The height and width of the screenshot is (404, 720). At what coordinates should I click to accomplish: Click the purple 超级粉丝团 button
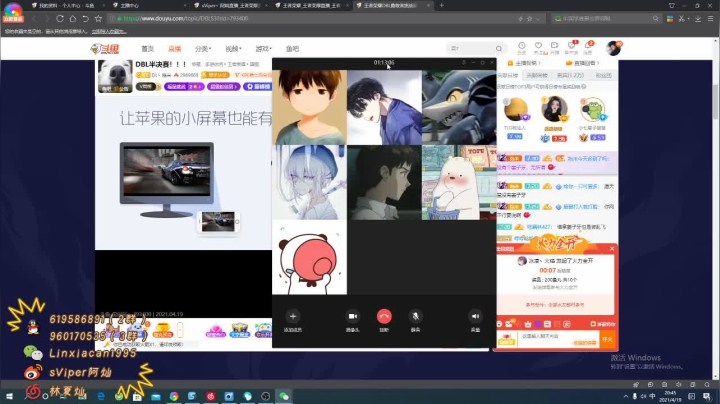point(223,86)
